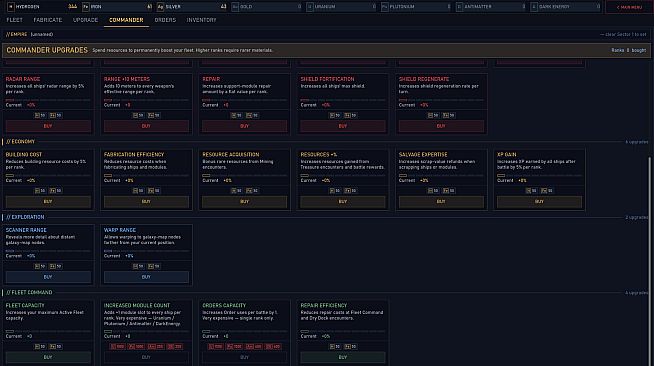
Task: Click the Silver Ag resource icon
Action: (161, 7)
